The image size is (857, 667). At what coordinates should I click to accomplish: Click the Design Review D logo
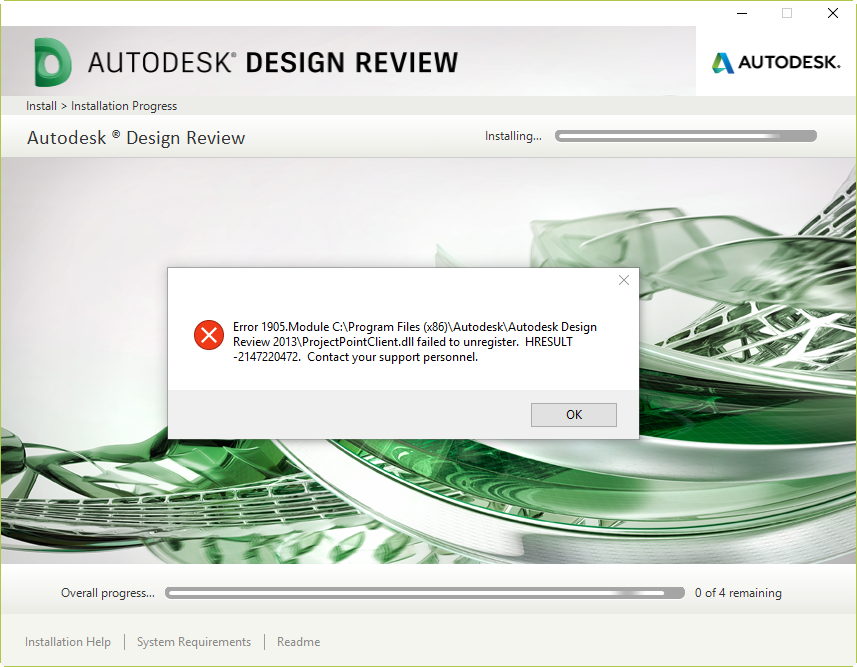52,62
